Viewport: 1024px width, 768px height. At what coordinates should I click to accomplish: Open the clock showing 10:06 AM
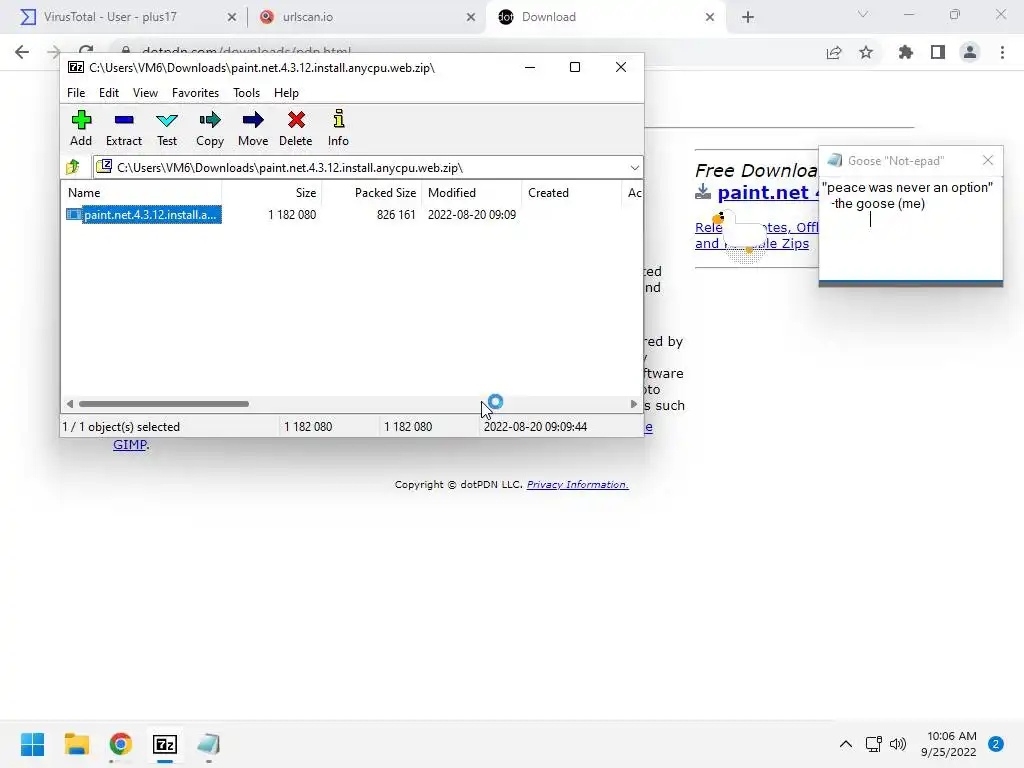[x=949, y=744]
